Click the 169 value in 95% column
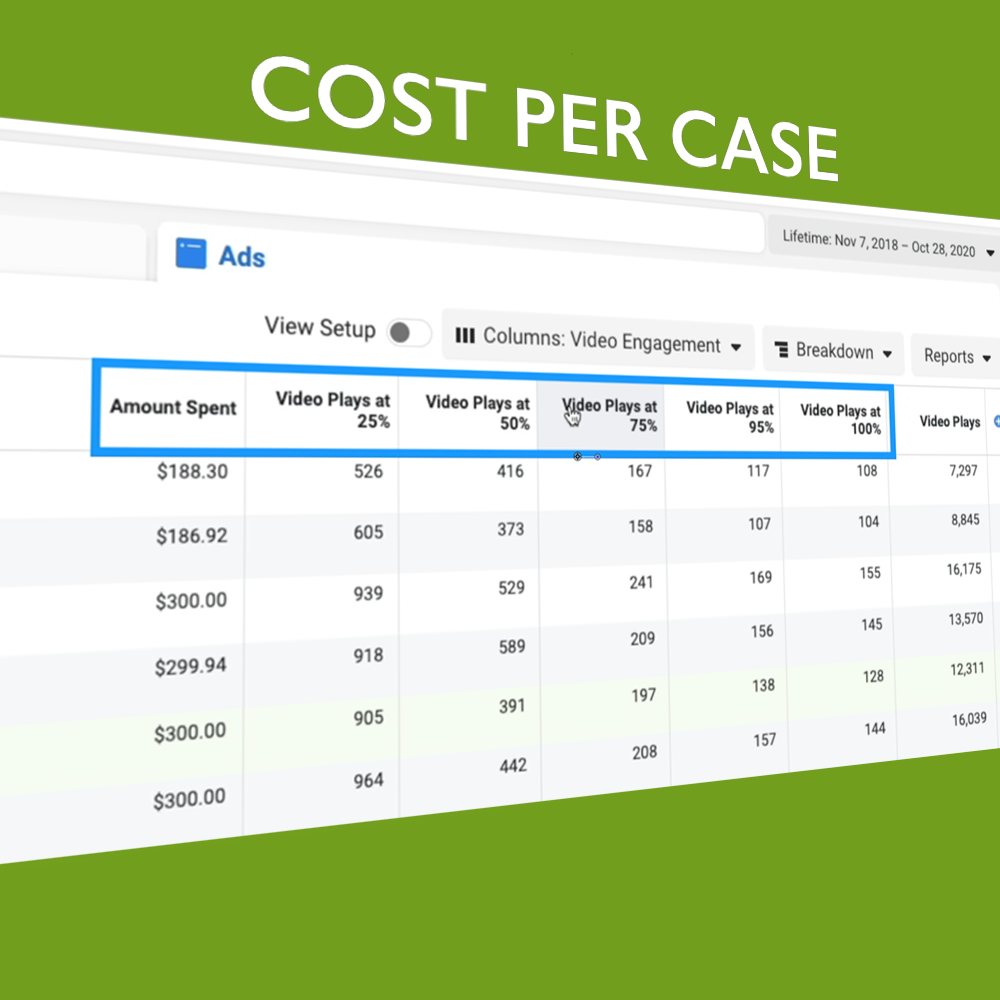1000x1000 pixels. [761, 577]
